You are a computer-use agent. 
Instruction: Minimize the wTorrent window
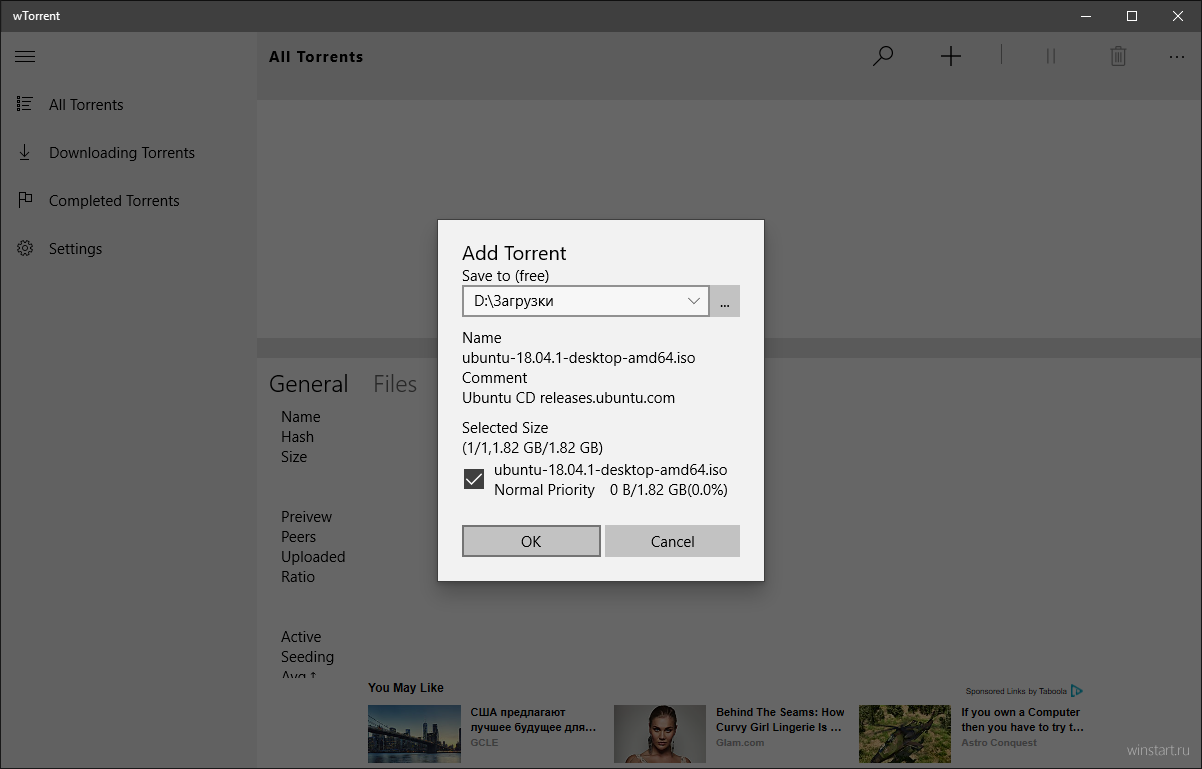point(1086,15)
